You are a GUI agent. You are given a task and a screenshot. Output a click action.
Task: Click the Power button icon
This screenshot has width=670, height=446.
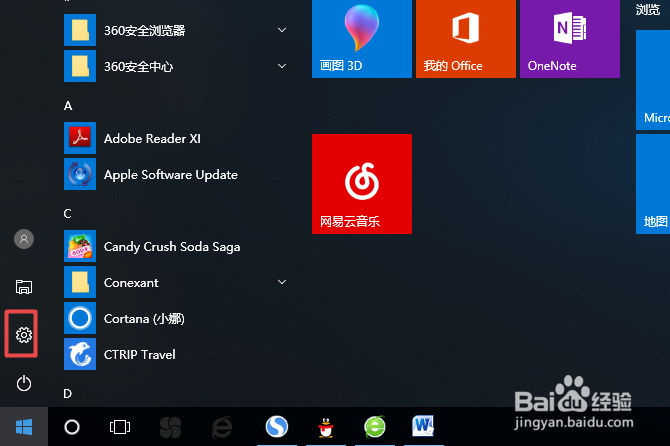tap(24, 383)
